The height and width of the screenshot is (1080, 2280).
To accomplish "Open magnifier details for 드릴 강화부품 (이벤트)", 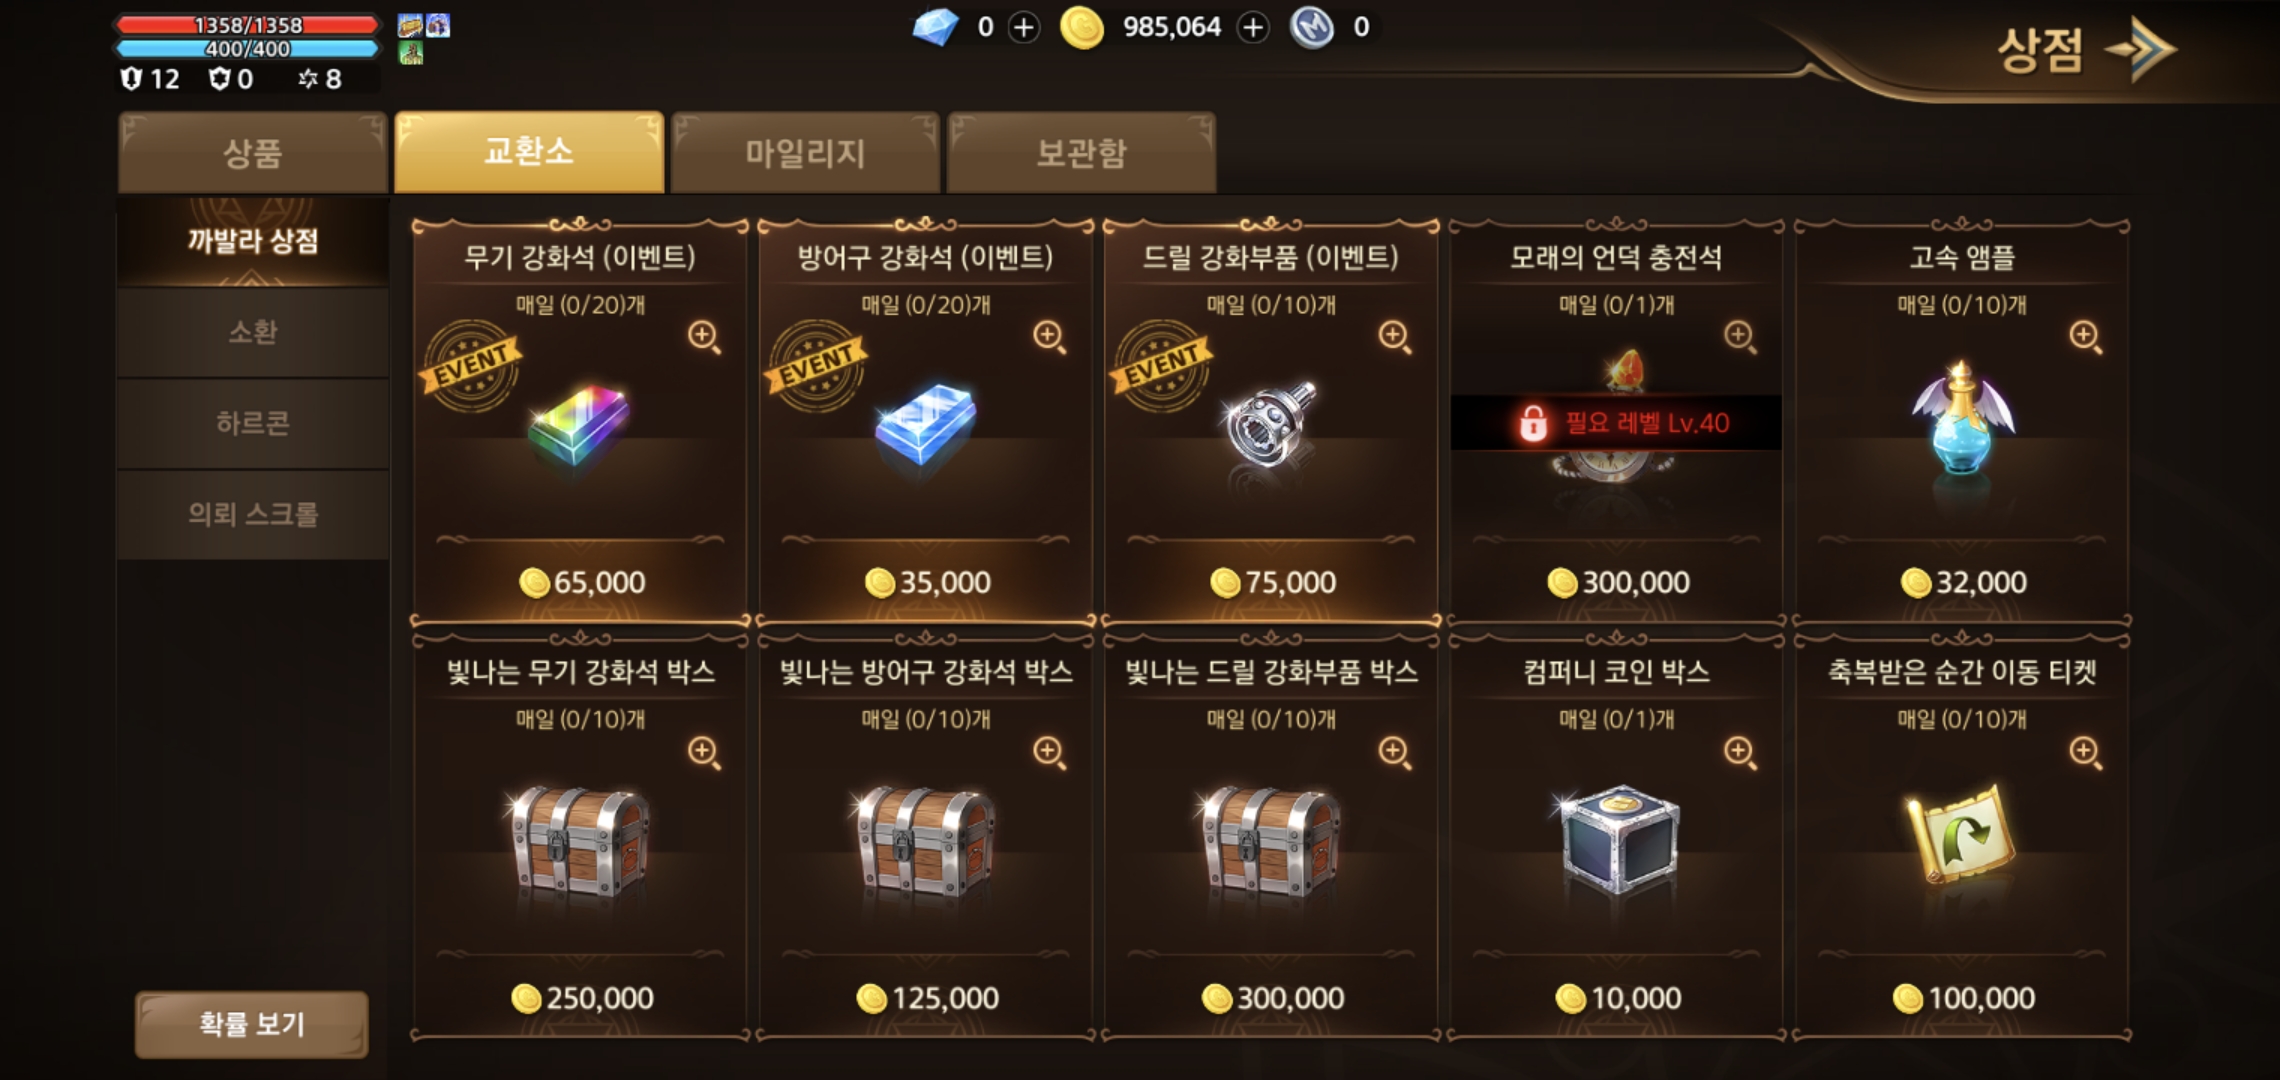I will 1394,337.
